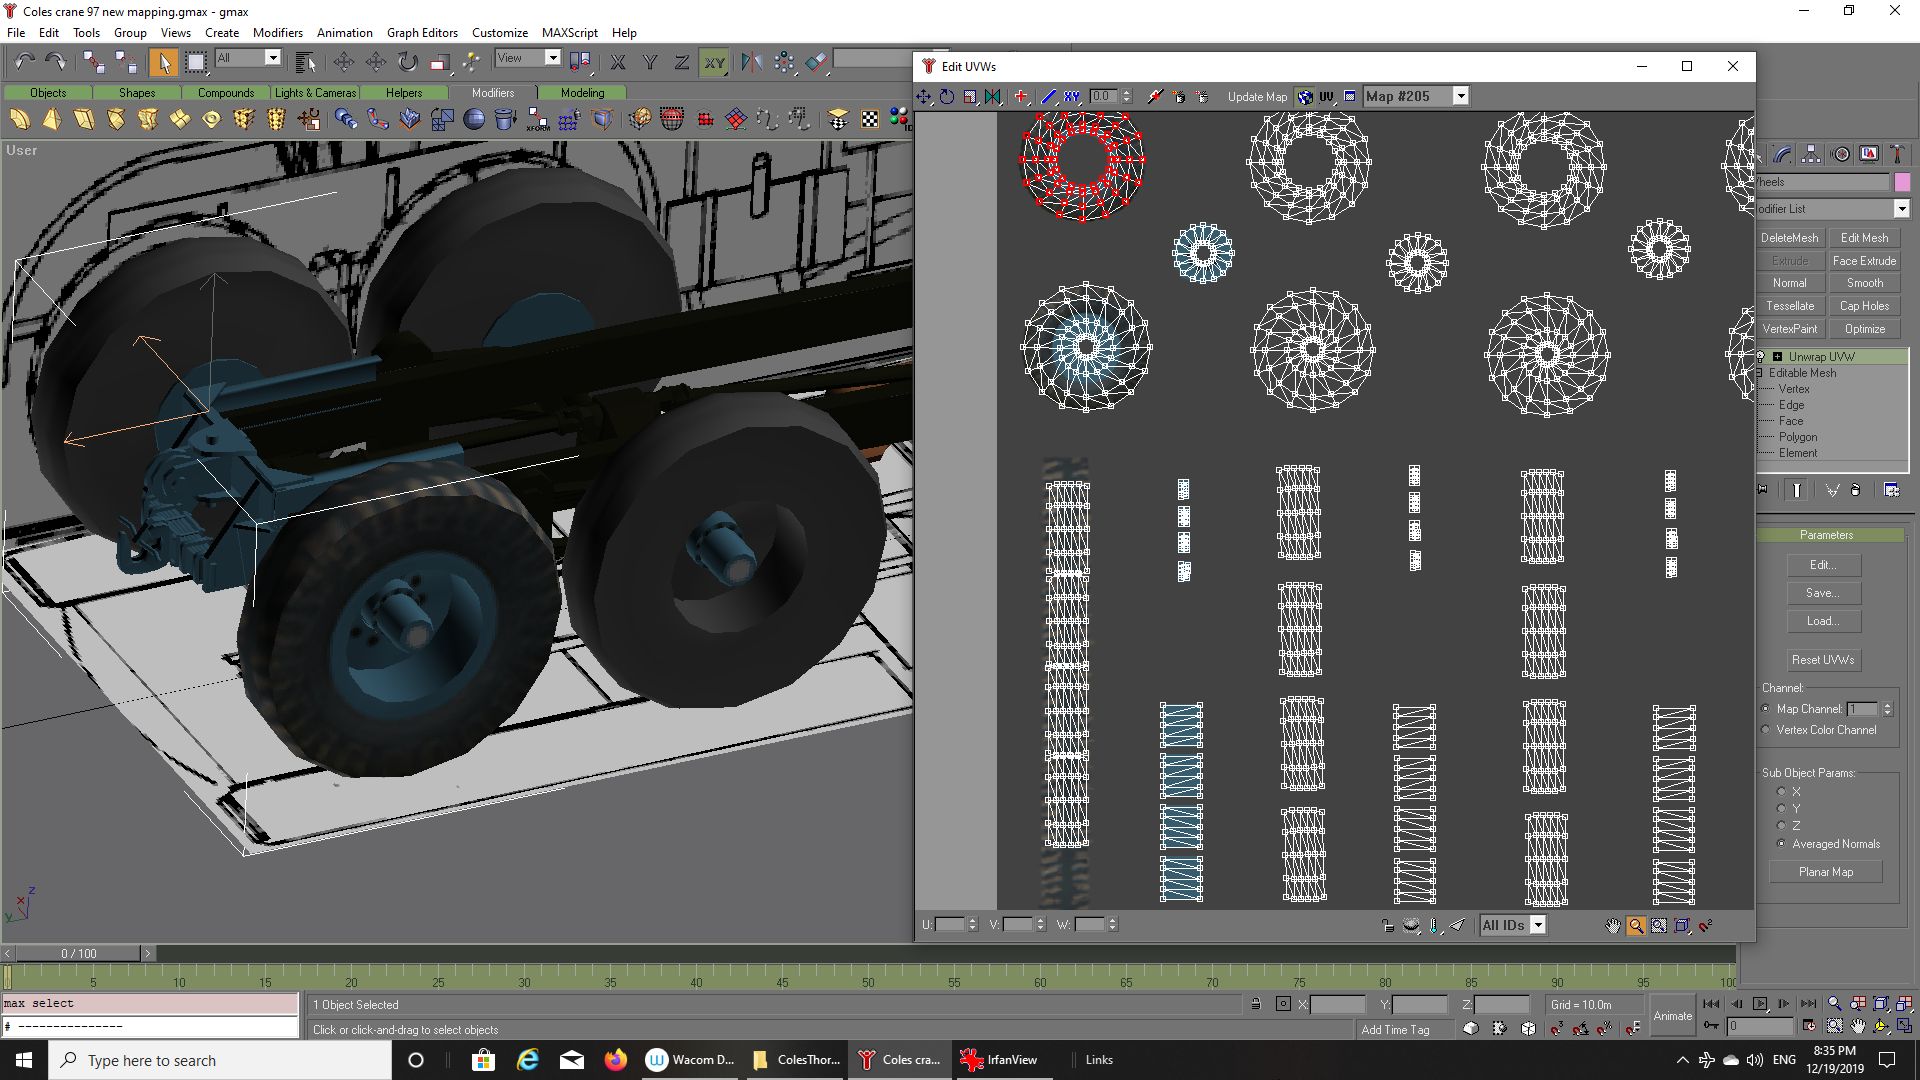This screenshot has width=1920, height=1080.
Task: Click the lock selection icon in UV editor
Action: tap(1387, 926)
